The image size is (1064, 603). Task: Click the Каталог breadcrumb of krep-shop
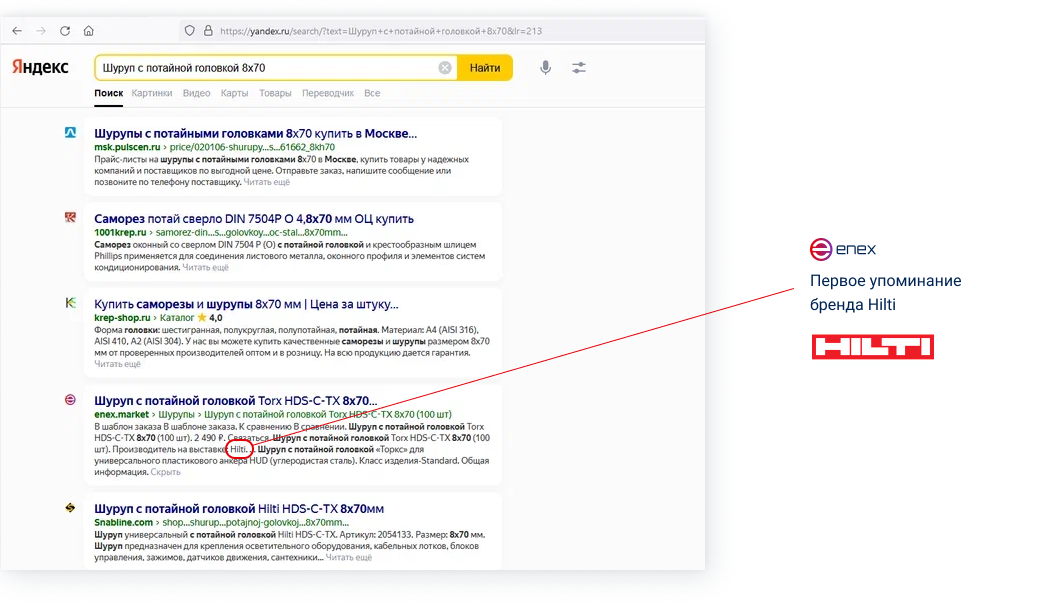click(177, 317)
